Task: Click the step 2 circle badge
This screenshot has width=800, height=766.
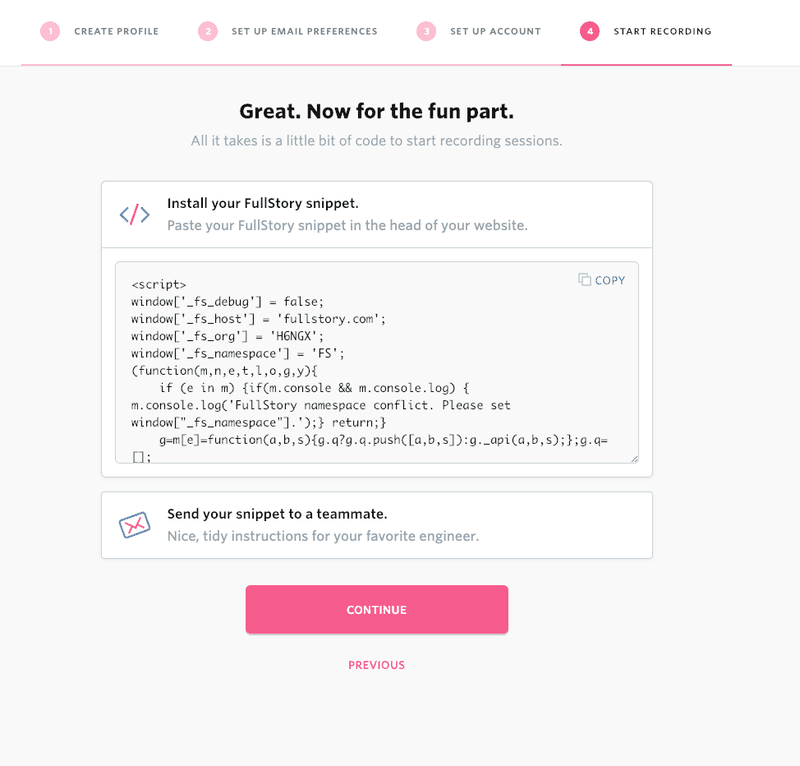Action: coord(208,31)
